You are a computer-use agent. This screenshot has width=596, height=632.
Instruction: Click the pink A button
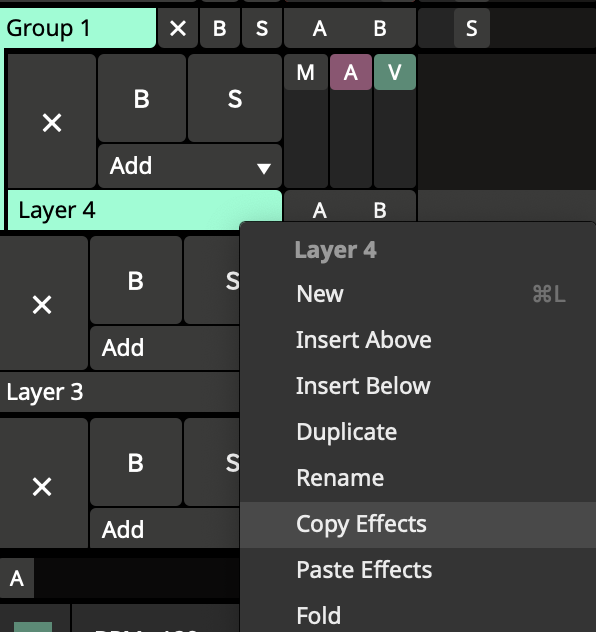[x=351, y=72]
